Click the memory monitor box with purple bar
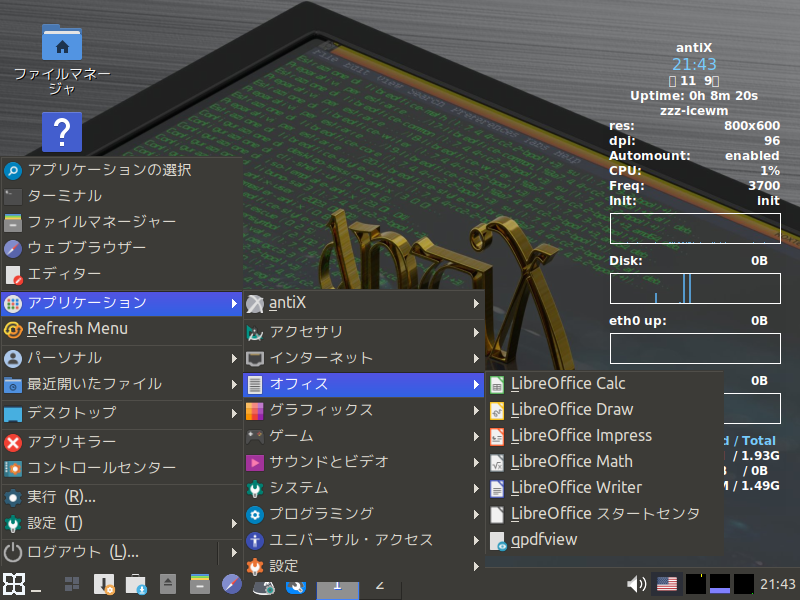Image resolution: width=800 pixels, height=600 pixels. click(x=720, y=584)
